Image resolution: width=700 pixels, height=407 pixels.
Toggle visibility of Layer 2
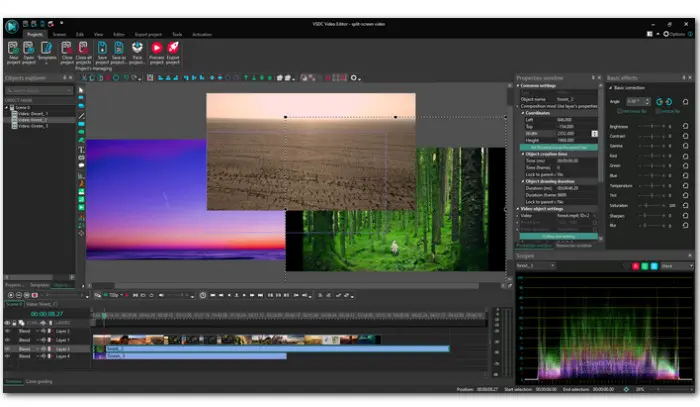point(7,331)
